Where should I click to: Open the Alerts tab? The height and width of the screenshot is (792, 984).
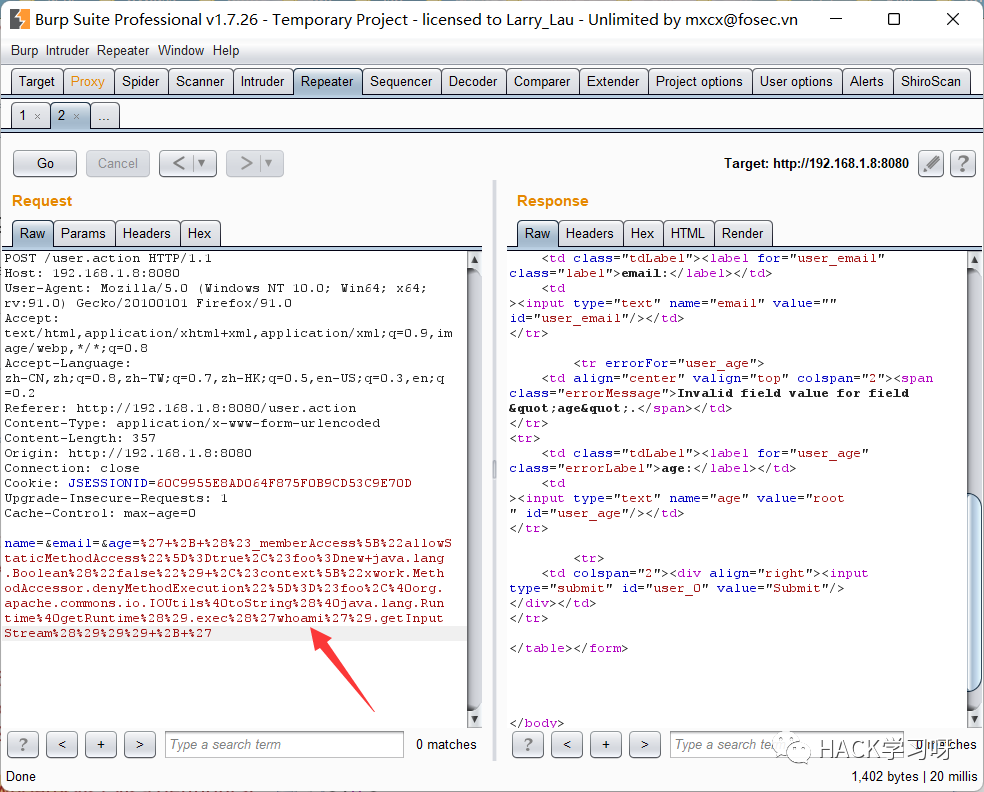click(867, 82)
